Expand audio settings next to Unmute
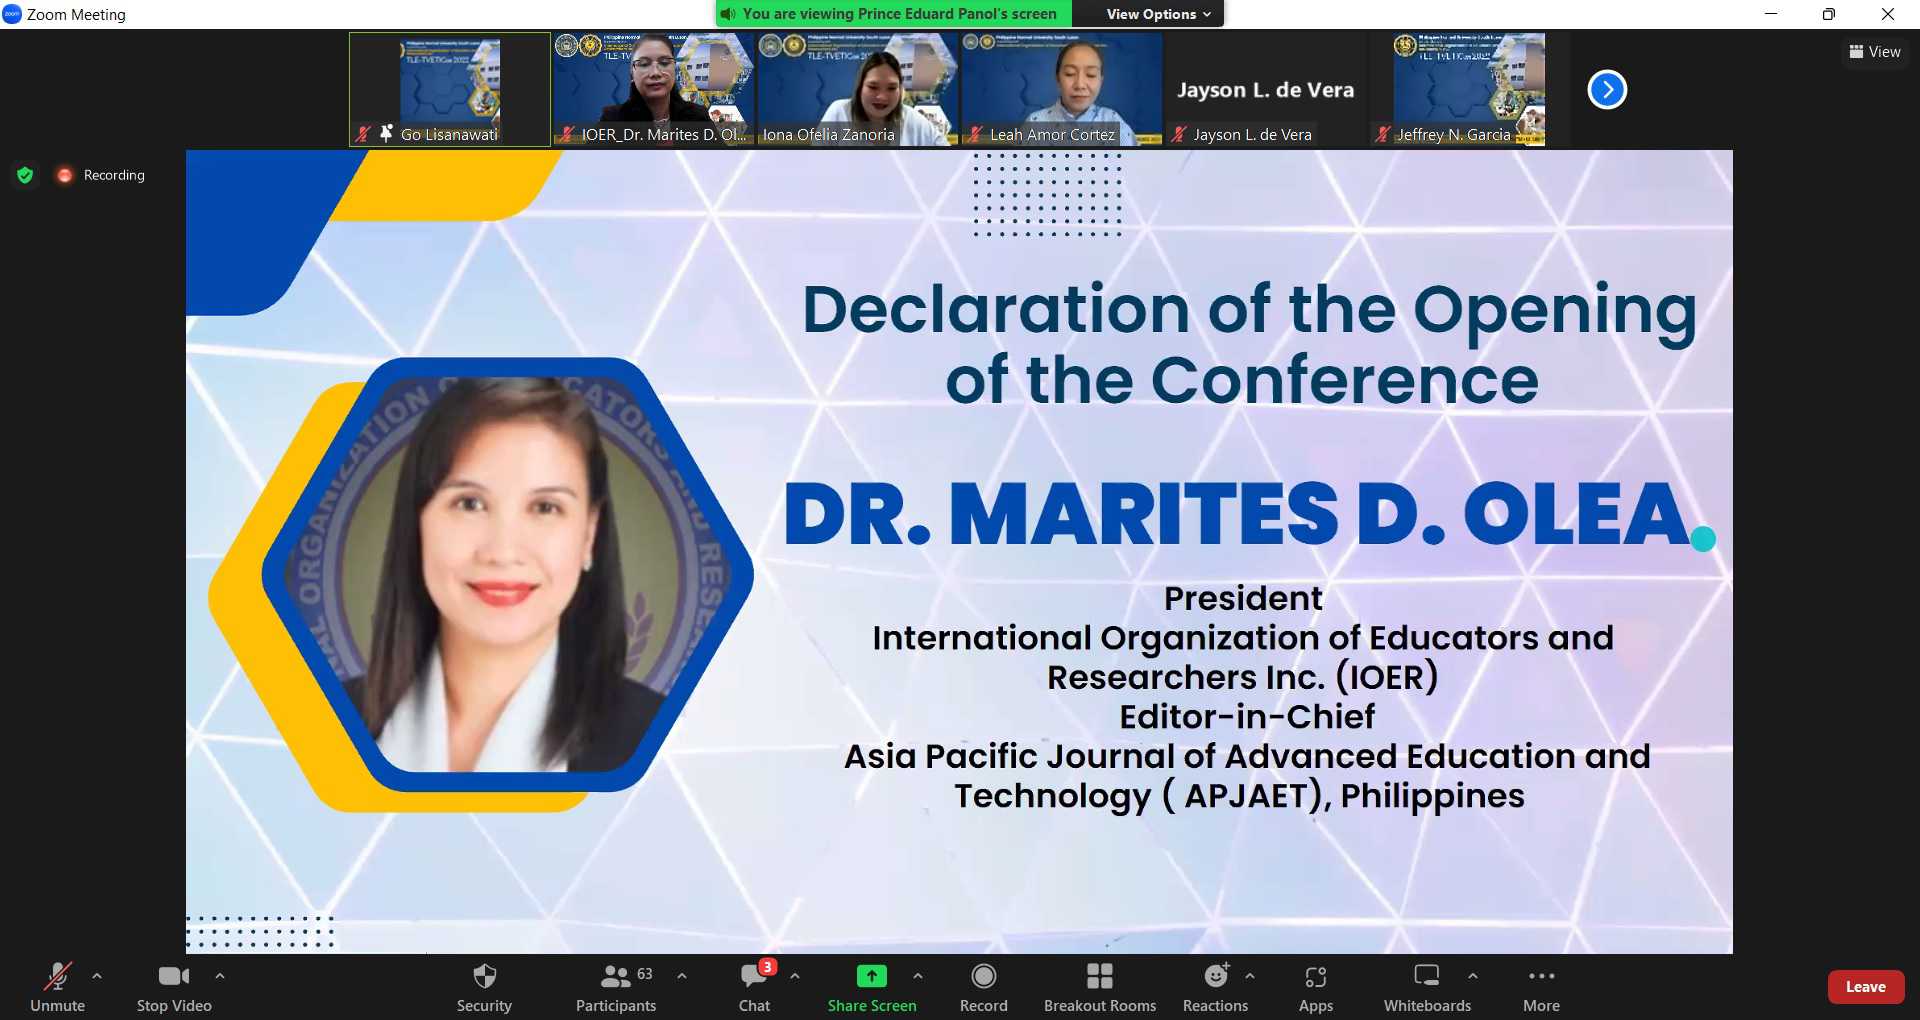The height and width of the screenshot is (1020, 1920). [96, 977]
